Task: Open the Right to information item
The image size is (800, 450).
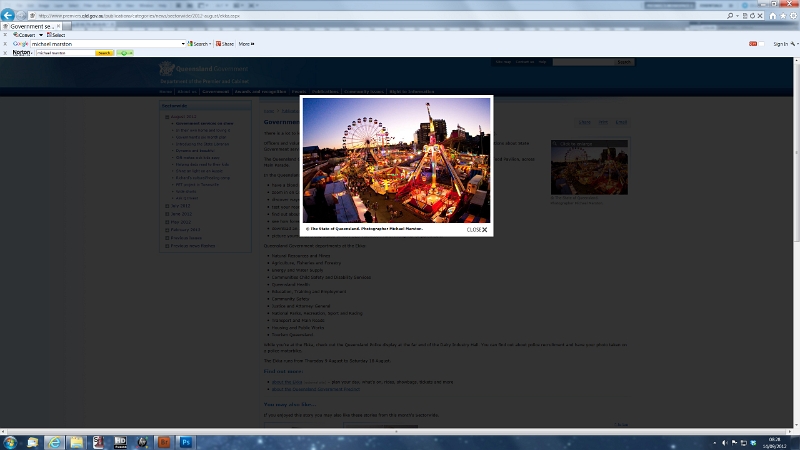Action: [x=412, y=92]
